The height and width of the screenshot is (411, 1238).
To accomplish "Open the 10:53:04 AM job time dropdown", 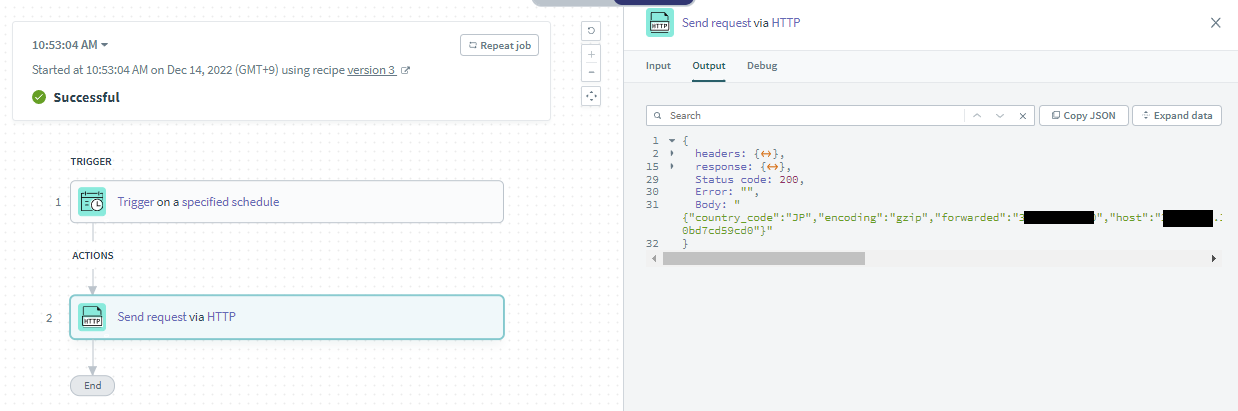I will [x=70, y=45].
